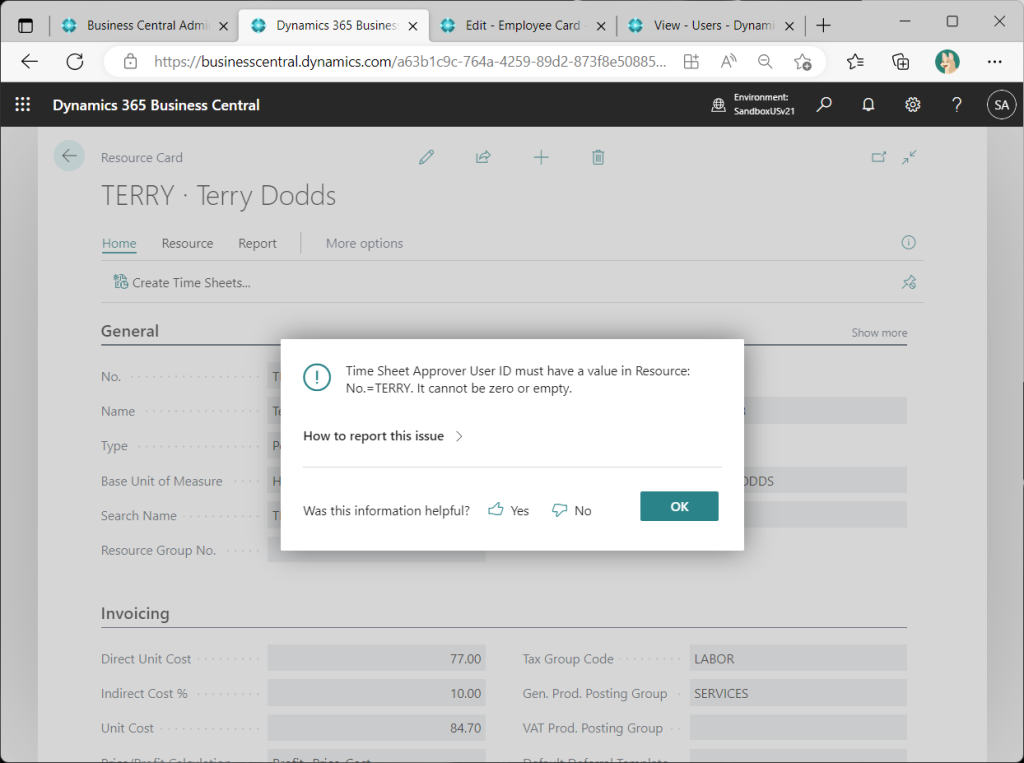Click the VAT Prod. Posting Group field
1024x763 pixels.
(798, 728)
